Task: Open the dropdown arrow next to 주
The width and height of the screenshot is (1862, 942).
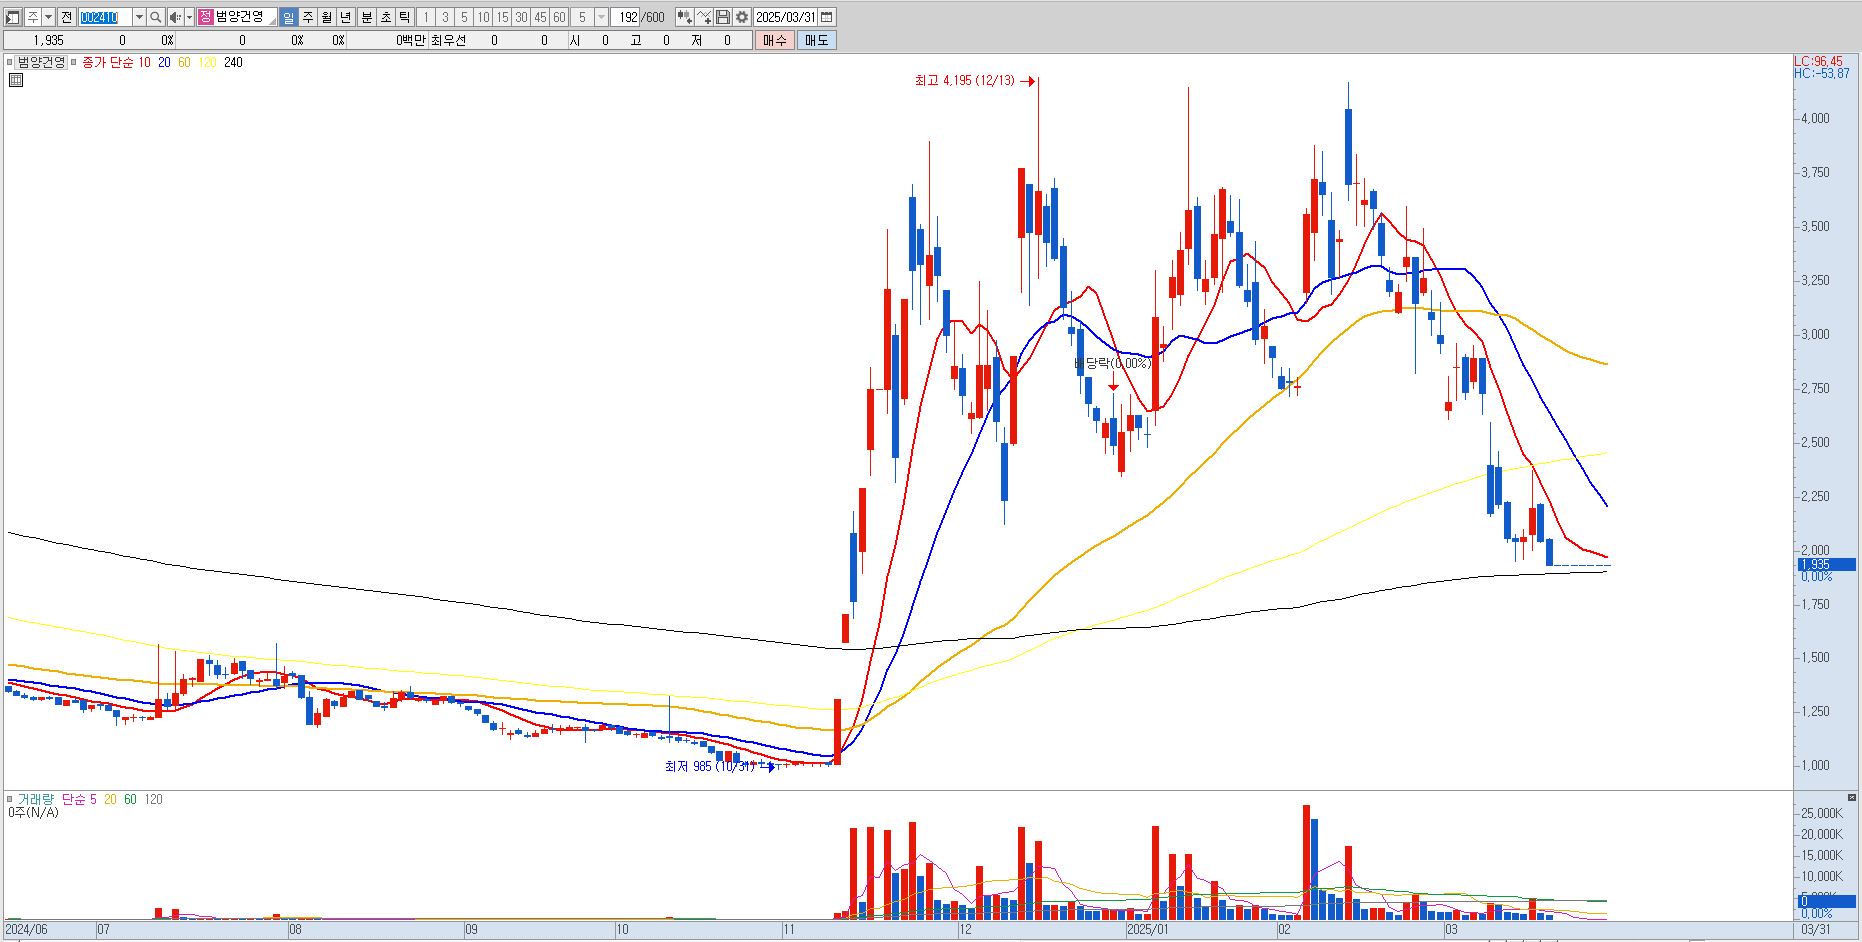Action: 48,17
